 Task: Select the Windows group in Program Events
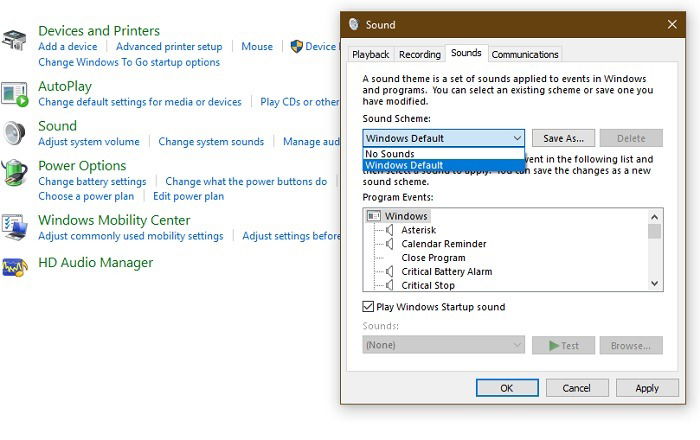click(x=406, y=216)
